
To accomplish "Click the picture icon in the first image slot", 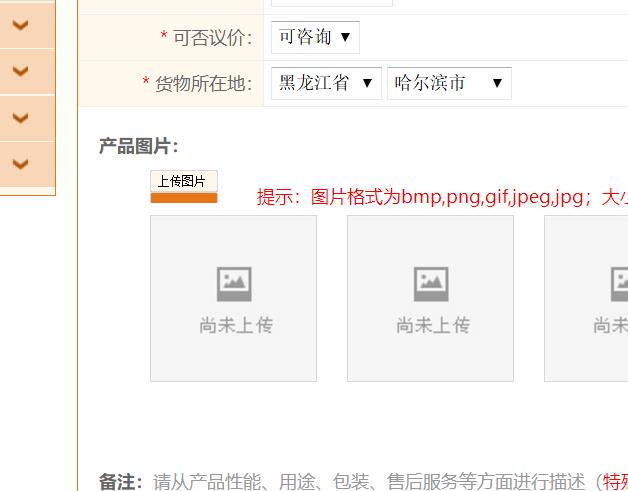I will tap(234, 285).
